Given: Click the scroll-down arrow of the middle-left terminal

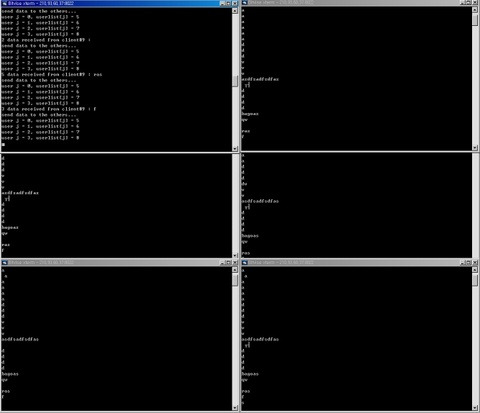Looking at the screenshot, I should point(235,255).
